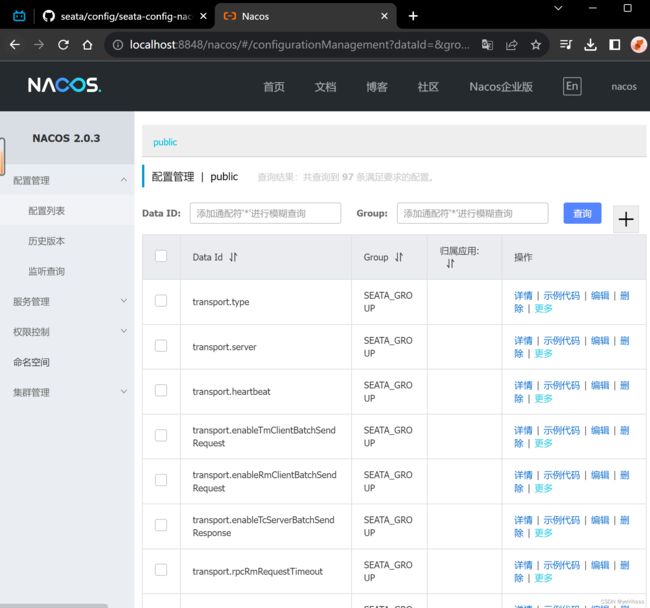Viewport: 650px width, 608px height.
Task: Click the browser address bar URL
Action: 299,44
